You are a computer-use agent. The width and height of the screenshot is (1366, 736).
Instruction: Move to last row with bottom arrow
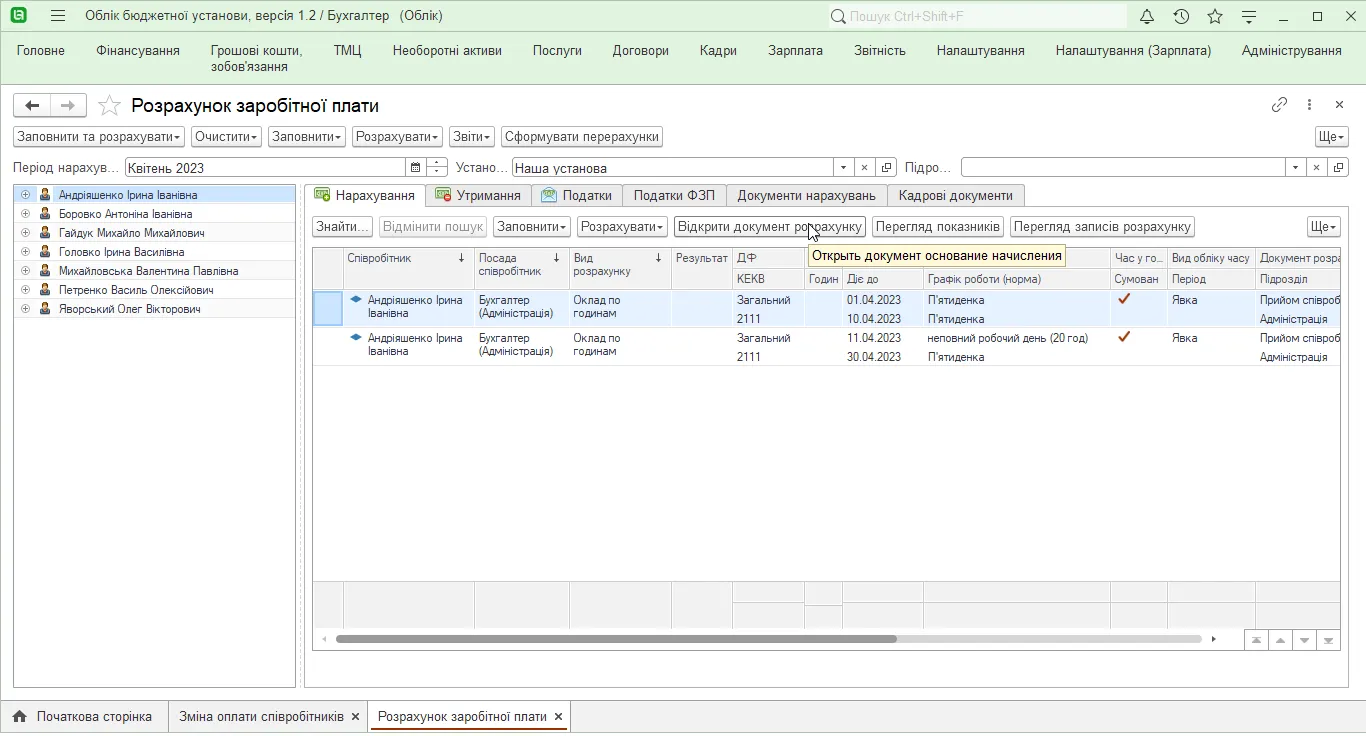(1328, 640)
